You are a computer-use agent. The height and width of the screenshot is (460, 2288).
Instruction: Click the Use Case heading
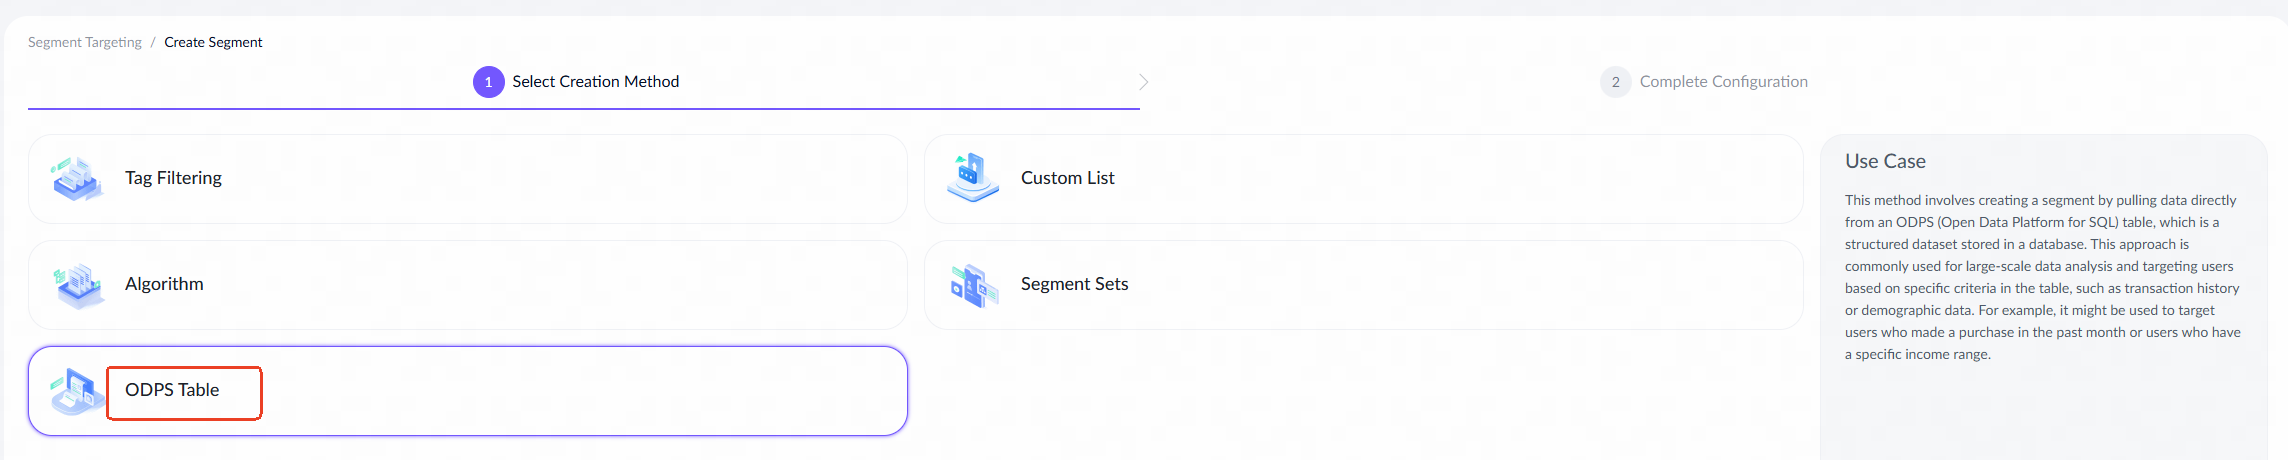[1885, 161]
